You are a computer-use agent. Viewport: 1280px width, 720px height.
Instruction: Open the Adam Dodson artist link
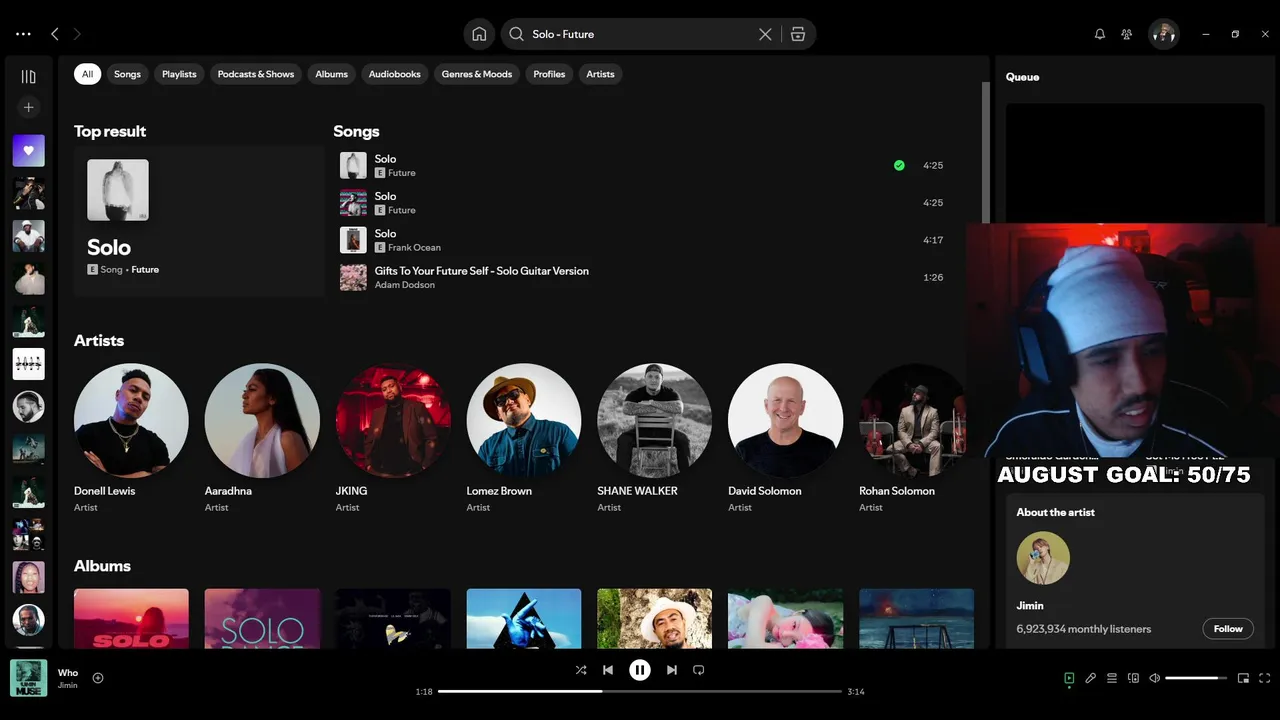coord(405,285)
